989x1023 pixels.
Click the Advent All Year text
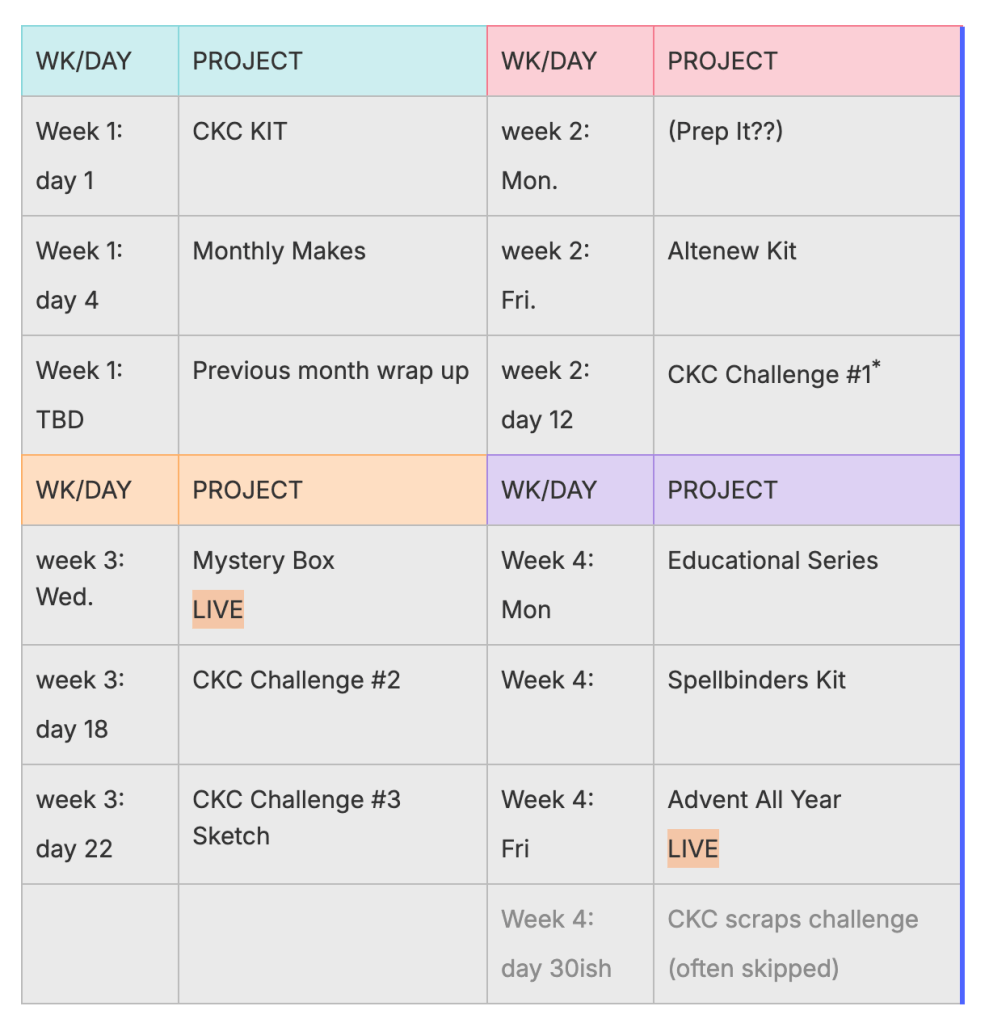coord(754,800)
